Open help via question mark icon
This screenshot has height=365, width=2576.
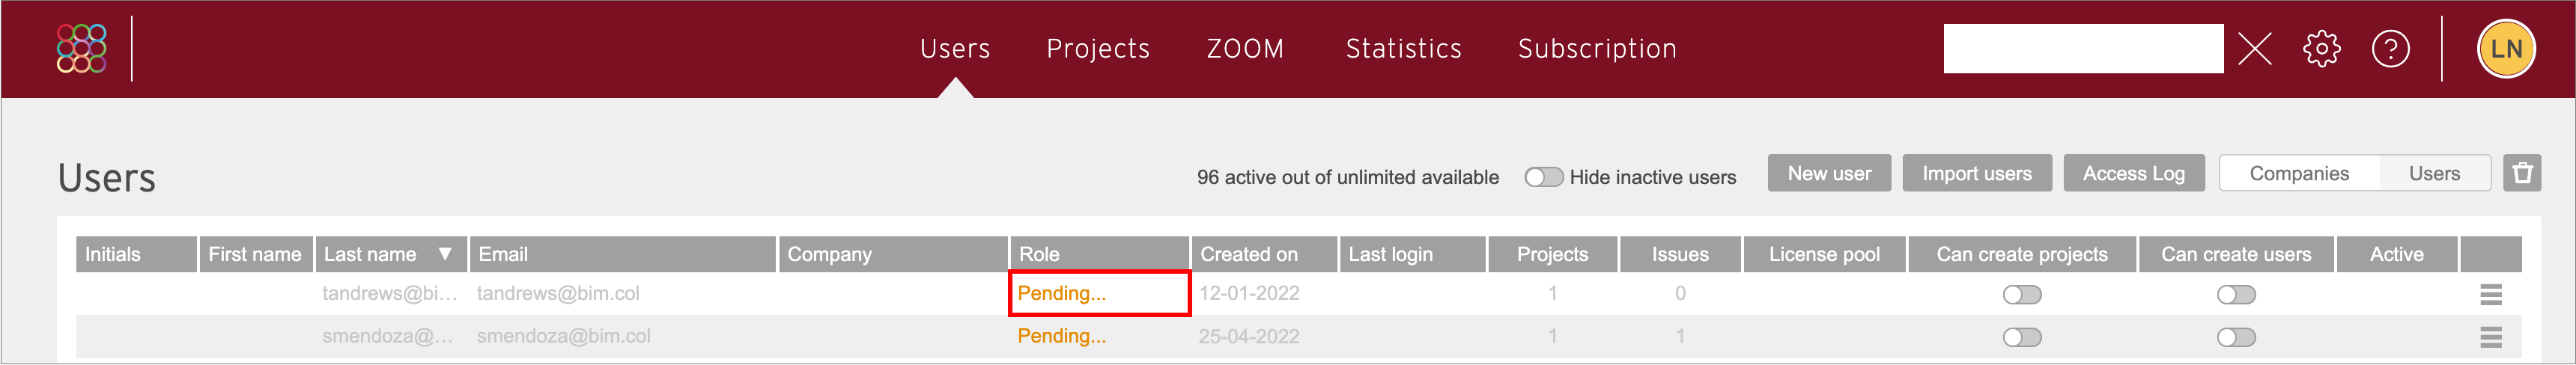pyautogui.click(x=2390, y=49)
